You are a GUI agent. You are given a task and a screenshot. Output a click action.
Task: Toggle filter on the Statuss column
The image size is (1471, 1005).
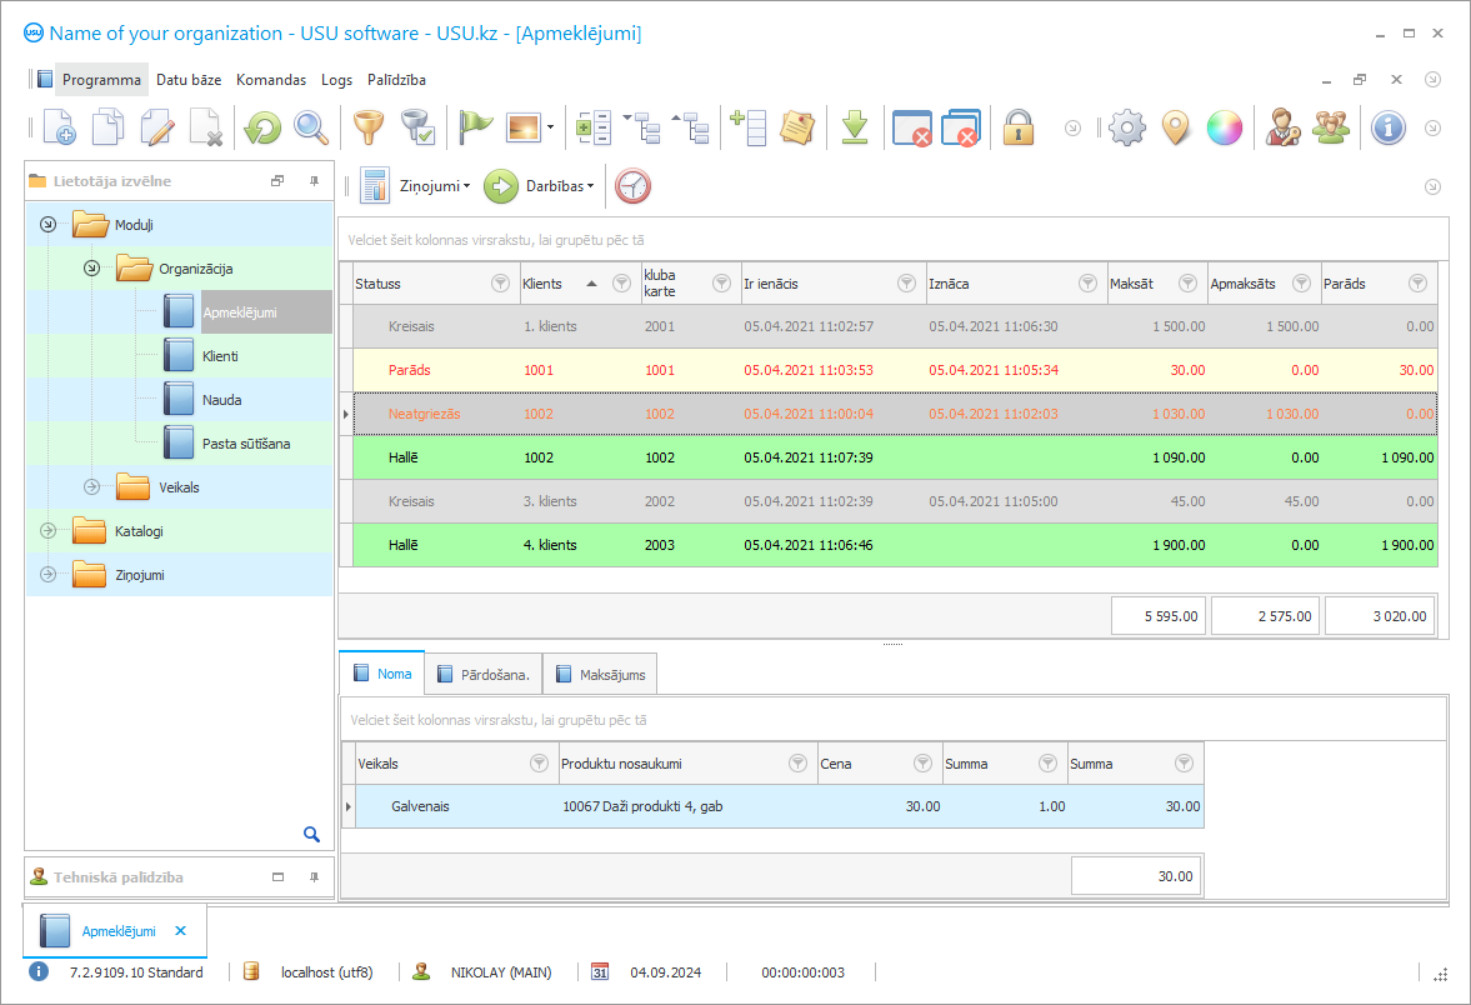(500, 284)
